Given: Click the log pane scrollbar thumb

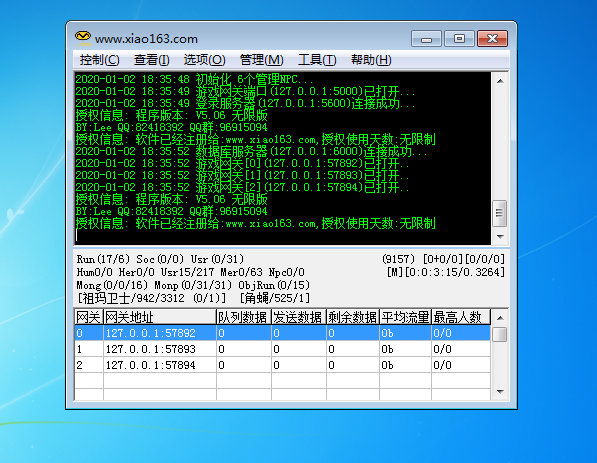Looking at the screenshot, I should click(x=500, y=213).
